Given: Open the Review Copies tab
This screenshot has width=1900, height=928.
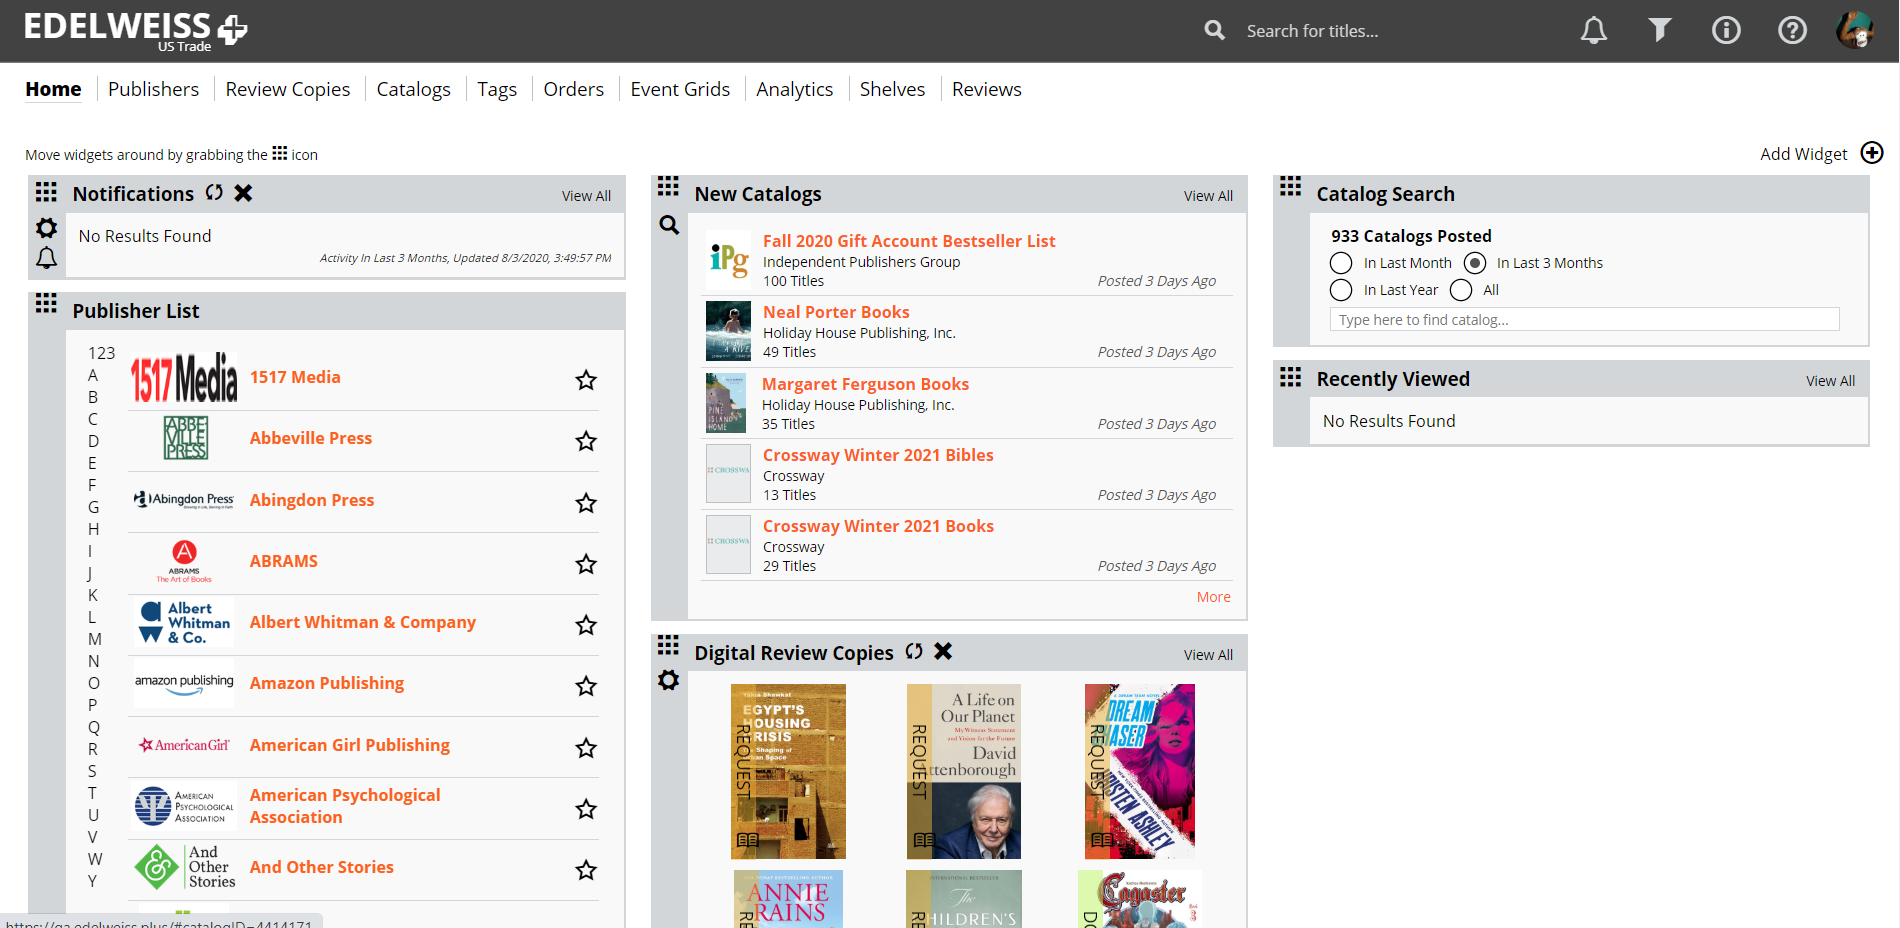Looking at the screenshot, I should pos(288,89).
